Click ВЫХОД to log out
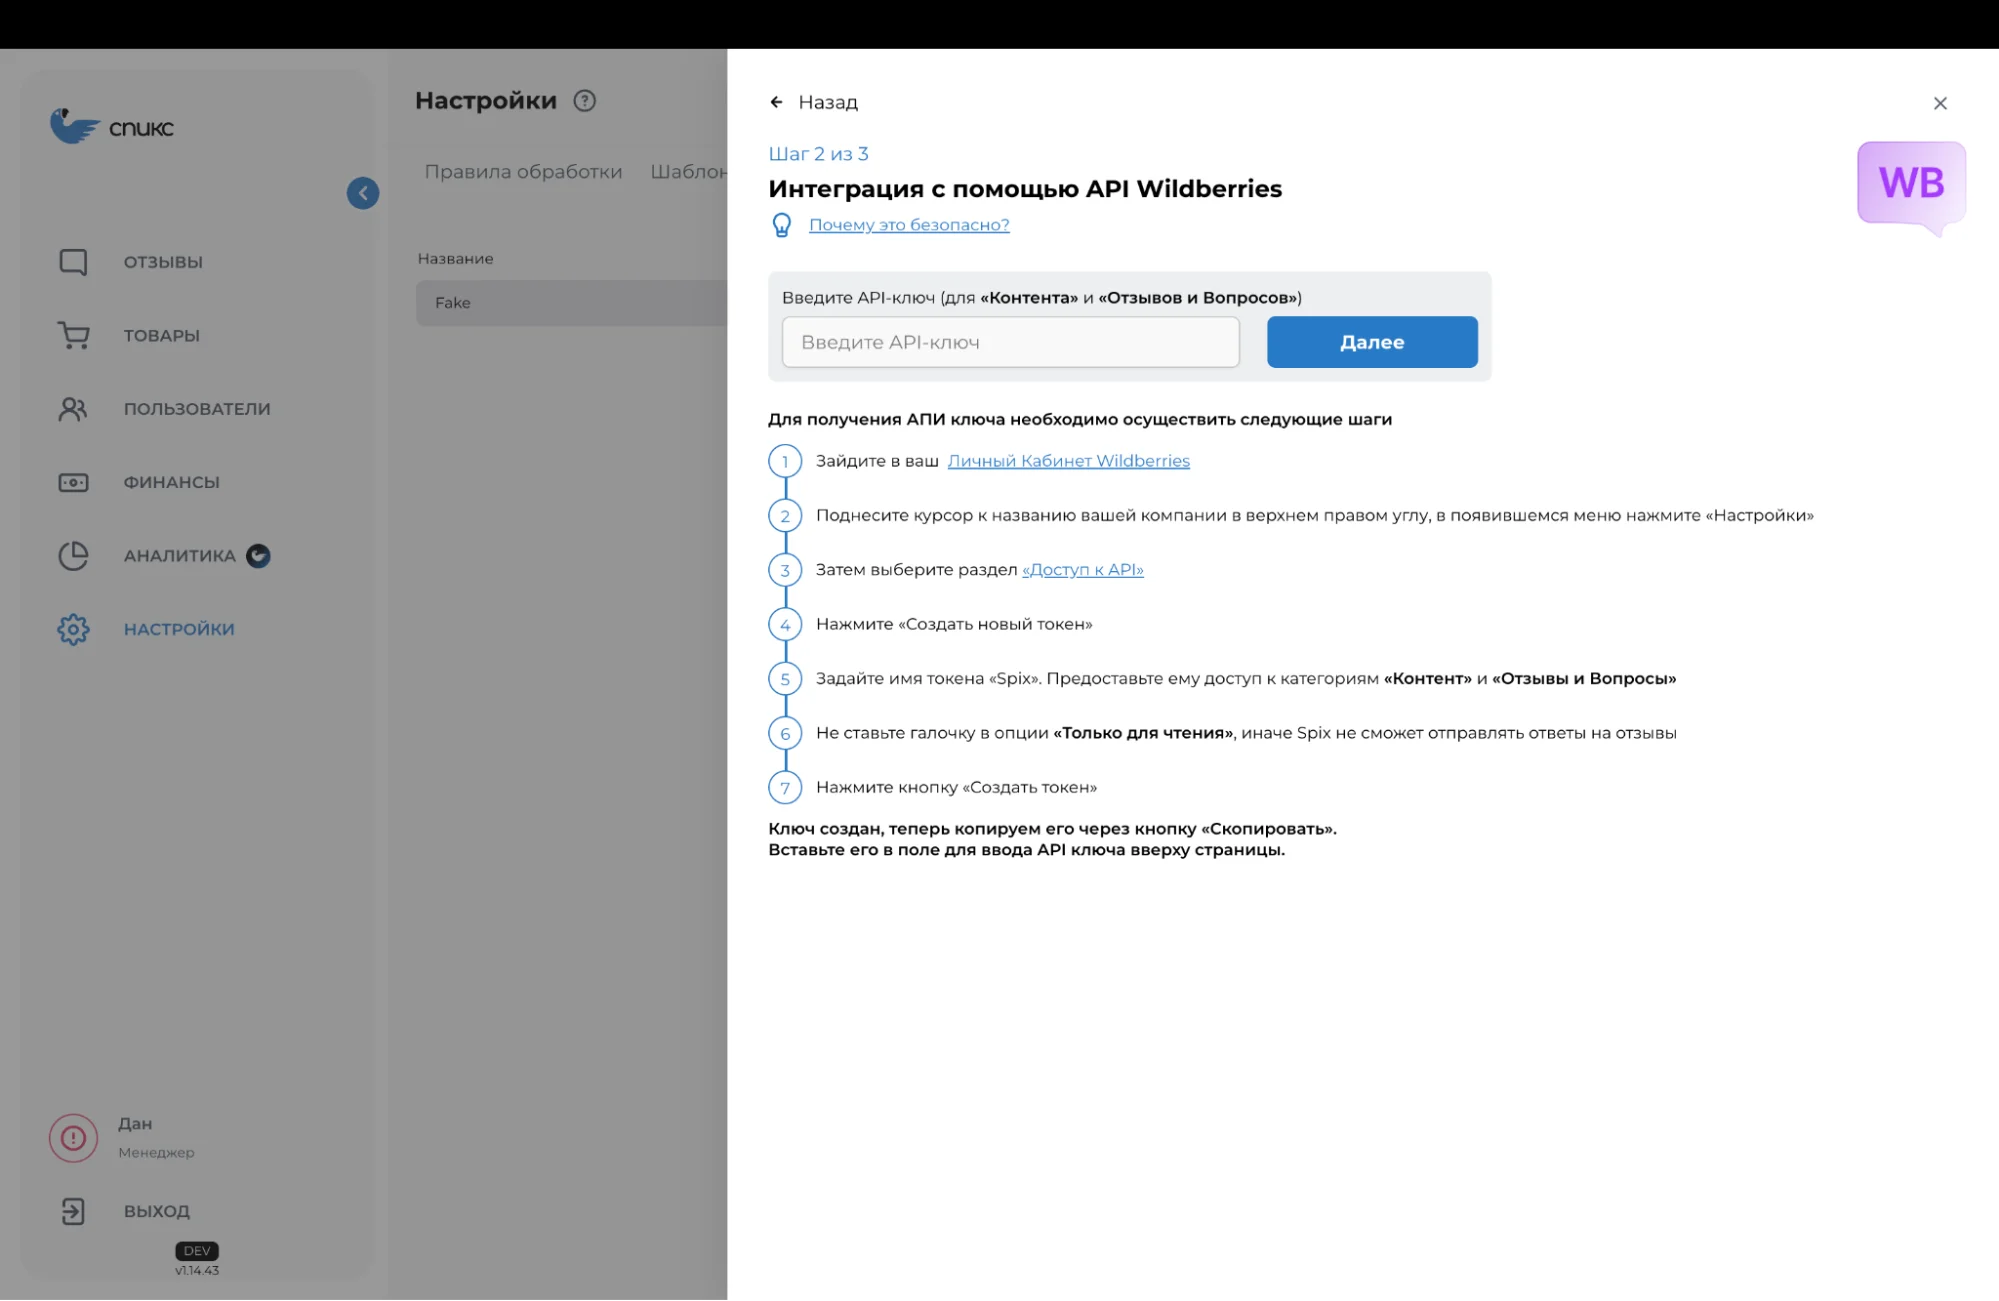This screenshot has width=1999, height=1301. point(157,1211)
